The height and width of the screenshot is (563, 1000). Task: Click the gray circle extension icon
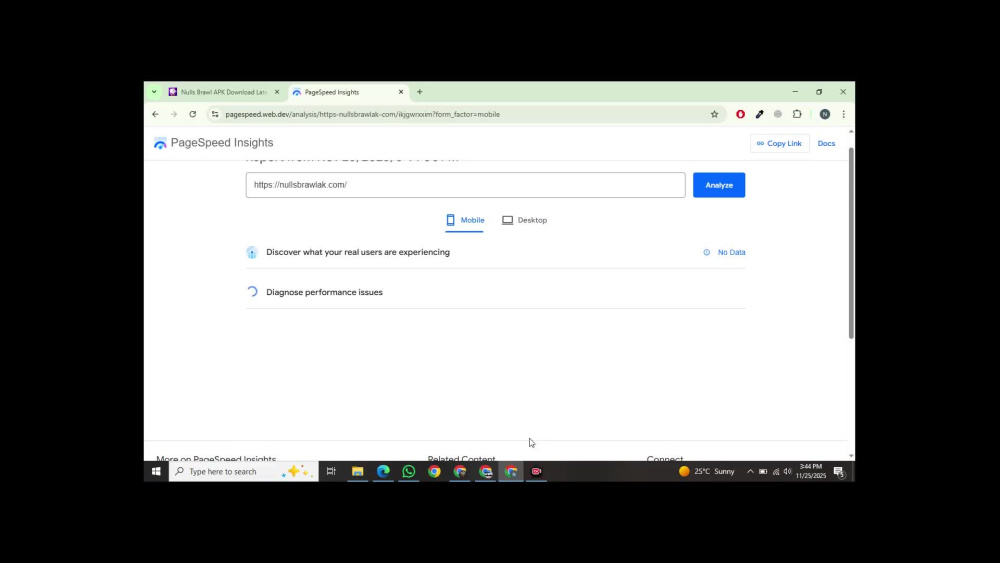pyautogui.click(x=778, y=115)
